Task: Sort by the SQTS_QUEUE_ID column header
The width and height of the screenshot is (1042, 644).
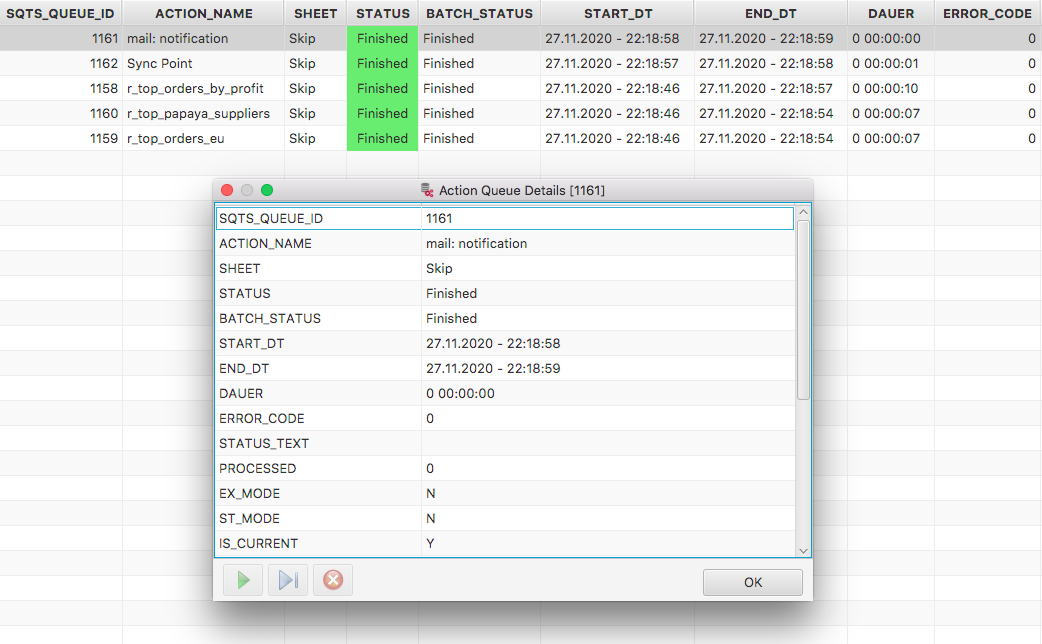Action: click(x=60, y=13)
